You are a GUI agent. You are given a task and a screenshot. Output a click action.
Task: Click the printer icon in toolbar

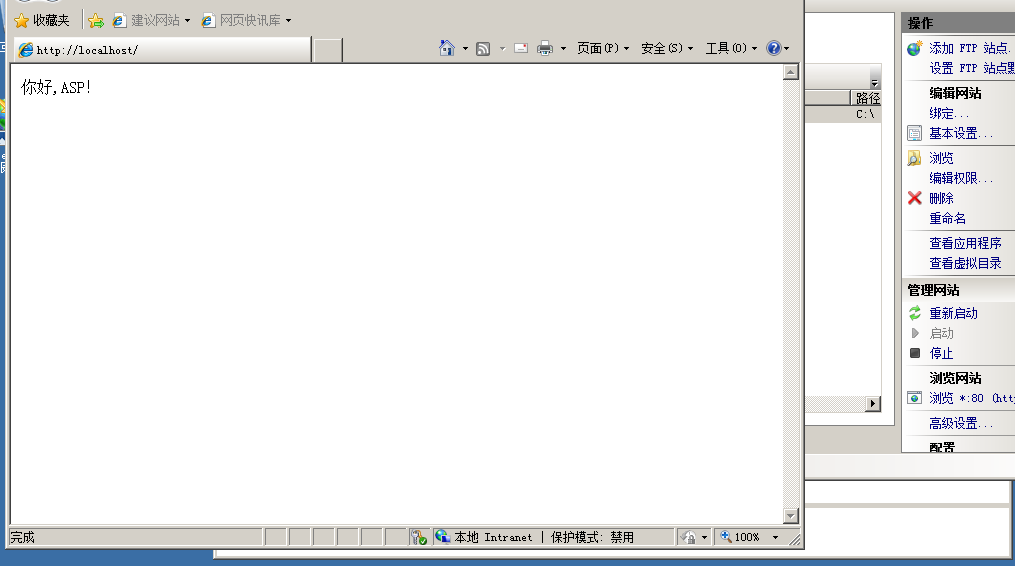pyautogui.click(x=545, y=48)
